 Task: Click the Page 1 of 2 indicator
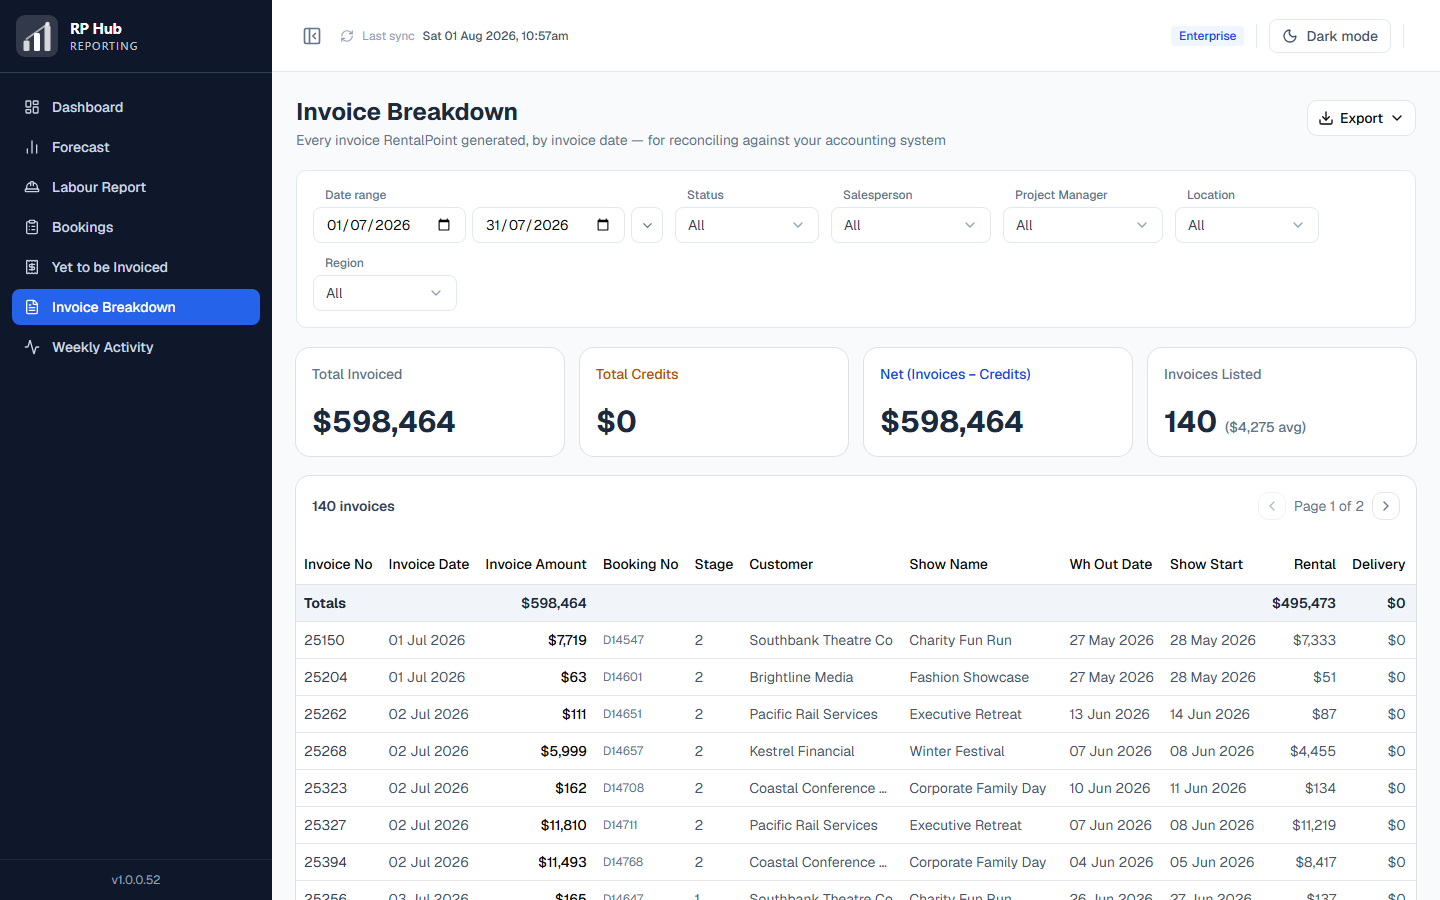coord(1329,506)
